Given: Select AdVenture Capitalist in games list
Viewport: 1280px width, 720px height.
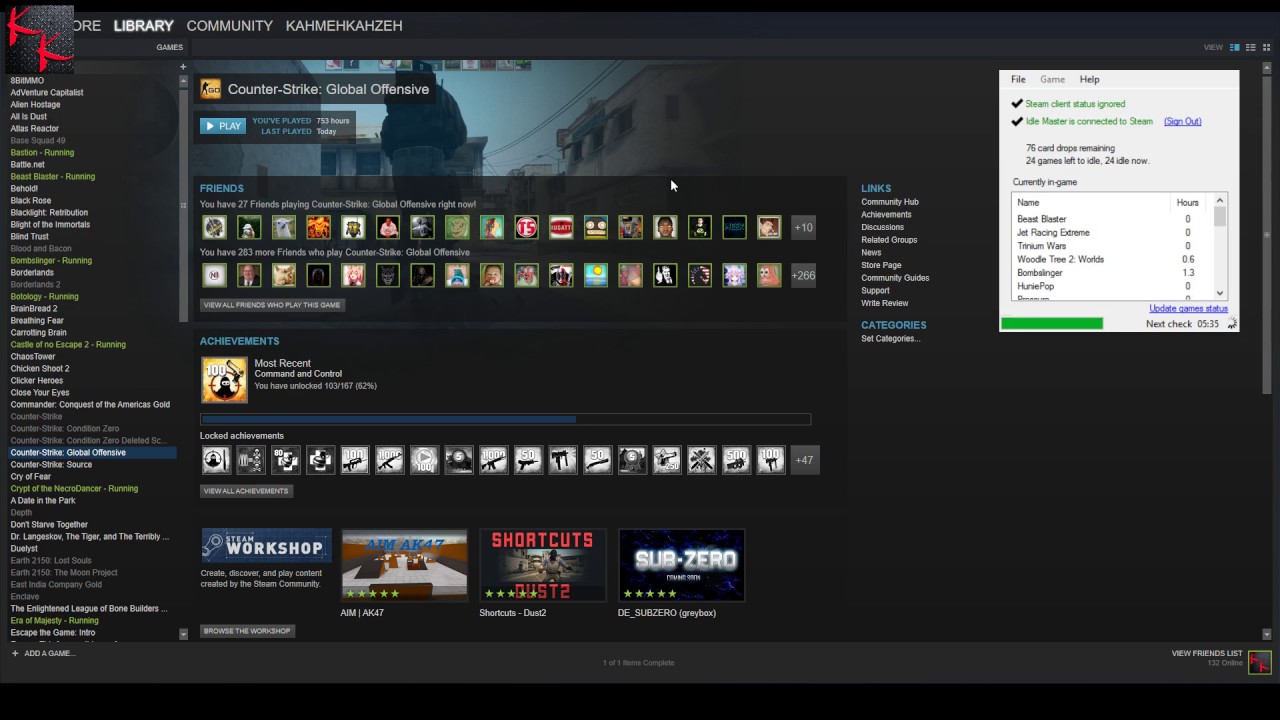Looking at the screenshot, I should (x=47, y=93).
